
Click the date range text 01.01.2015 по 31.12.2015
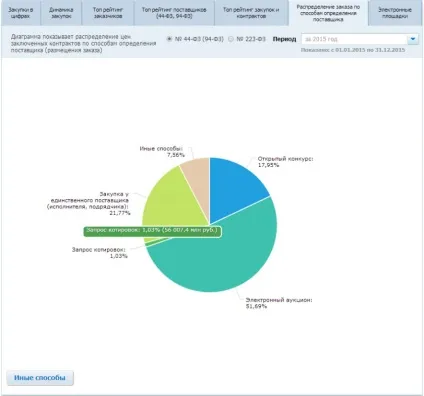coord(370,50)
